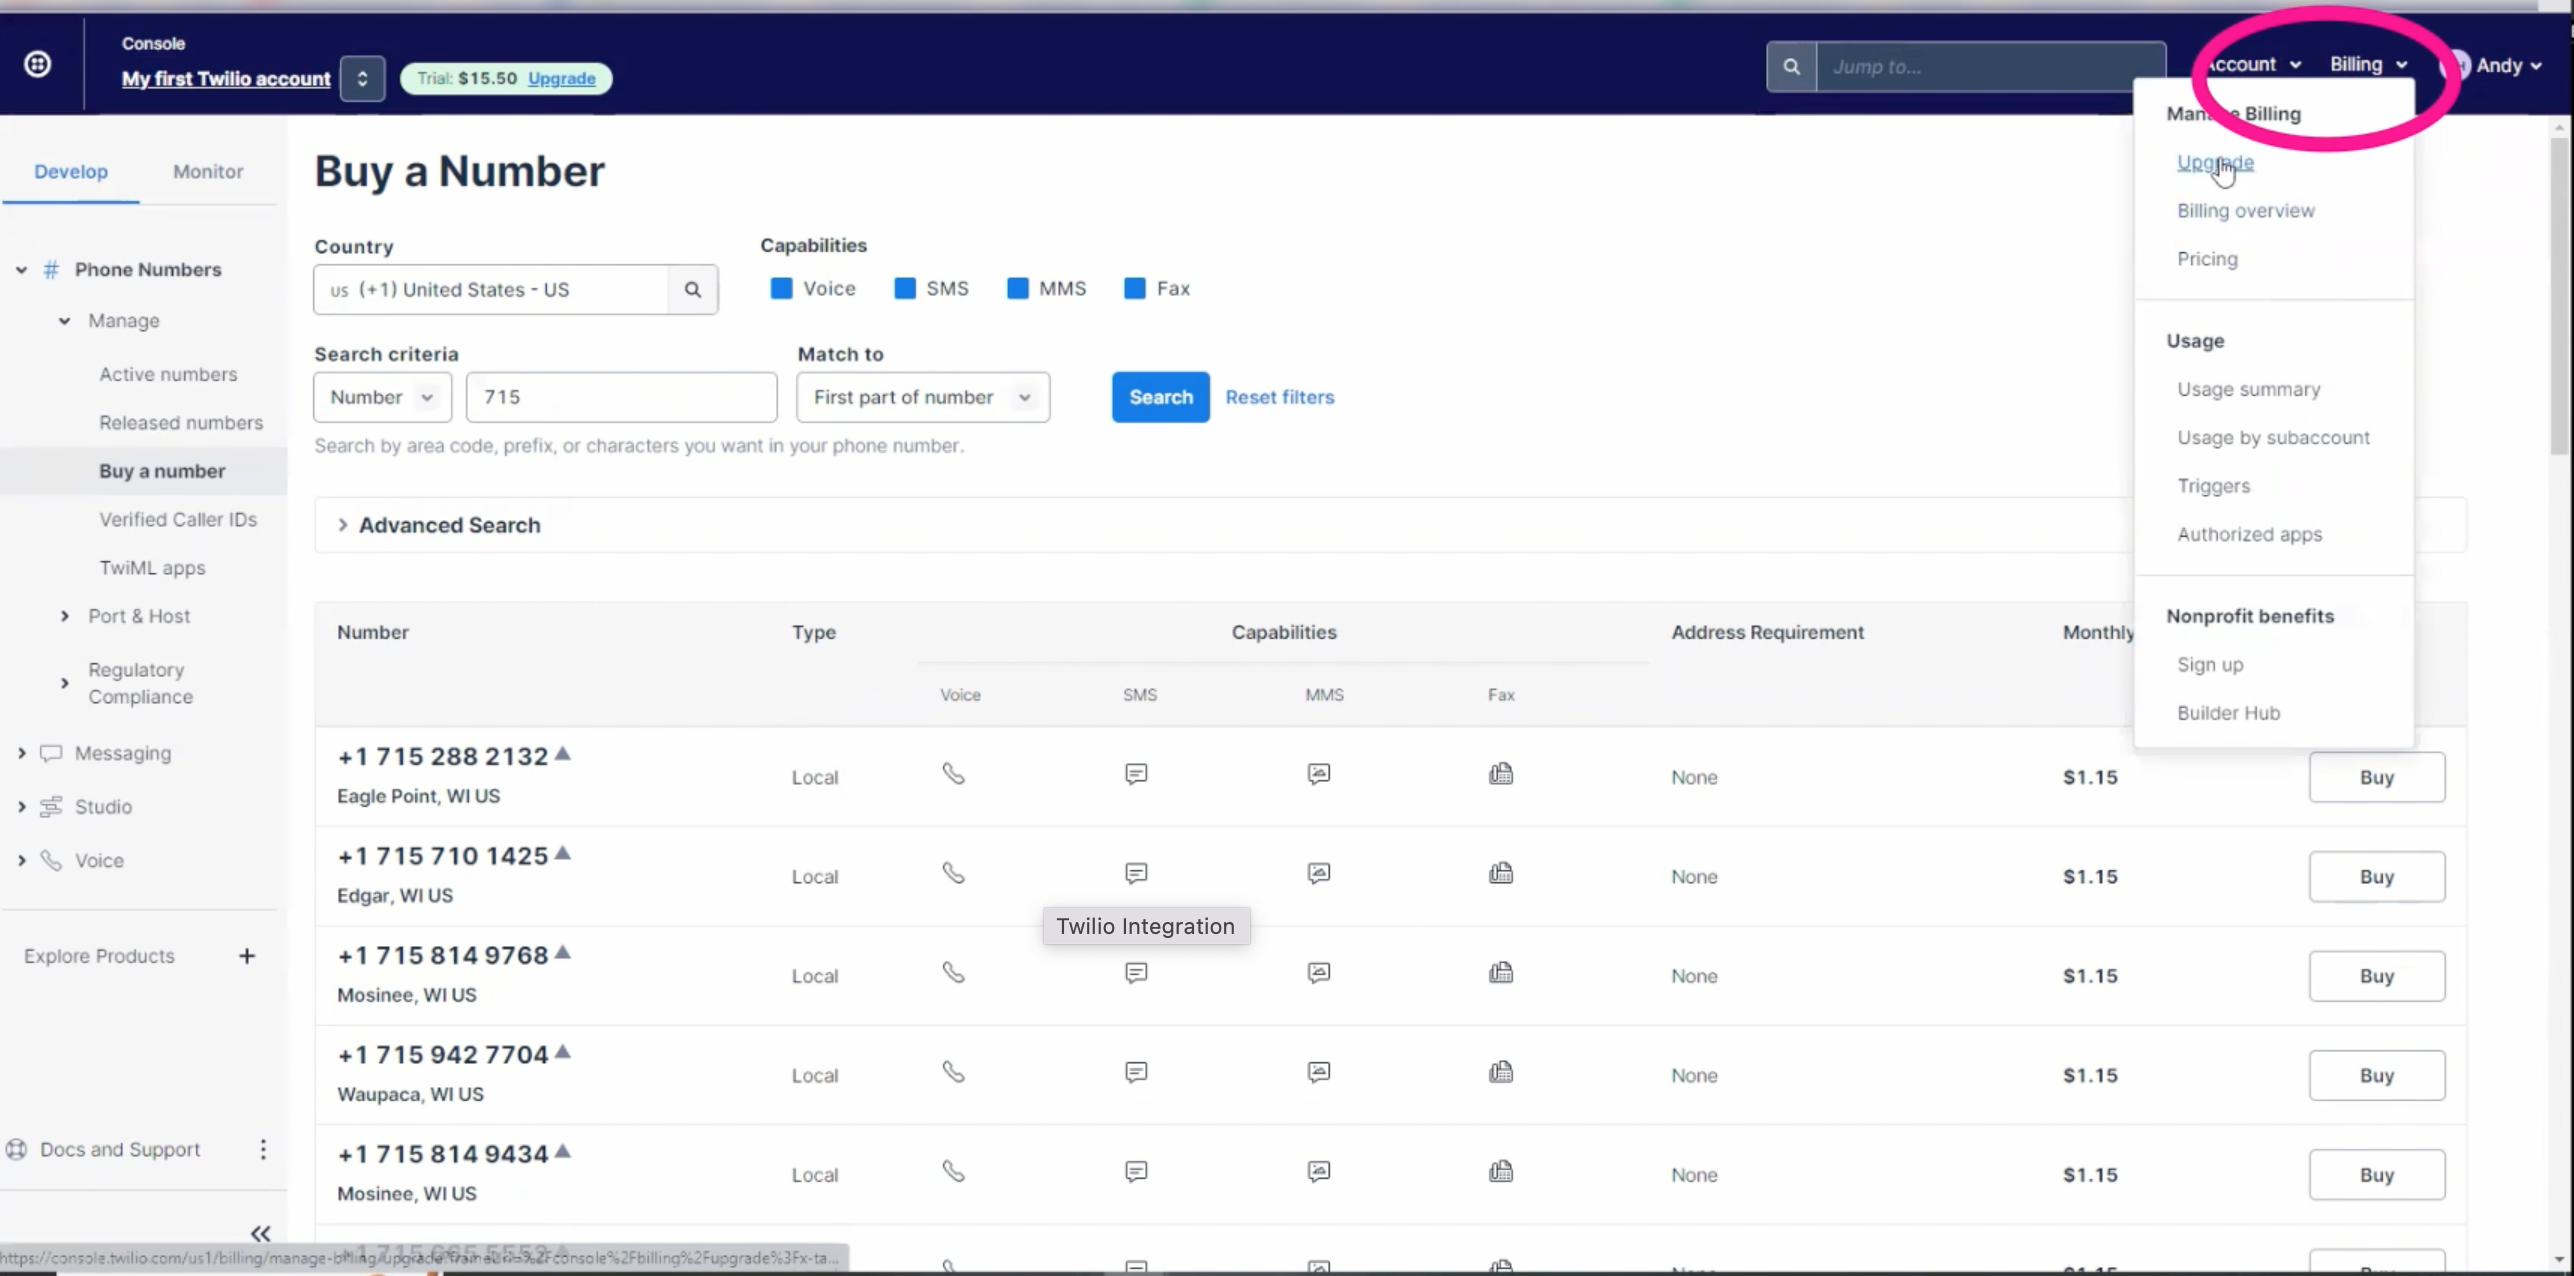
Task: Click the country field search icon
Action: (x=692, y=290)
